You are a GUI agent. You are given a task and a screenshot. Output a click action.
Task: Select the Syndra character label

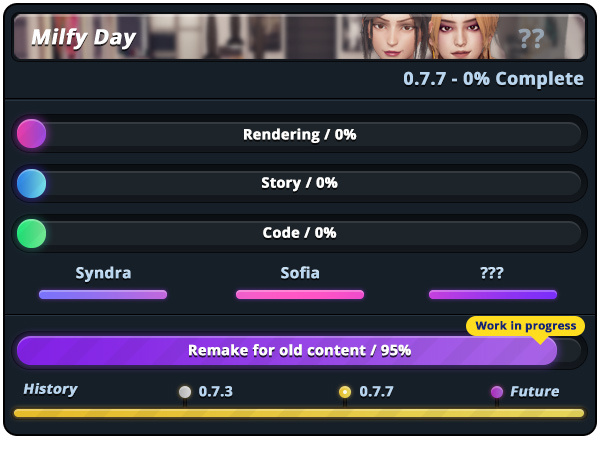[103, 273]
